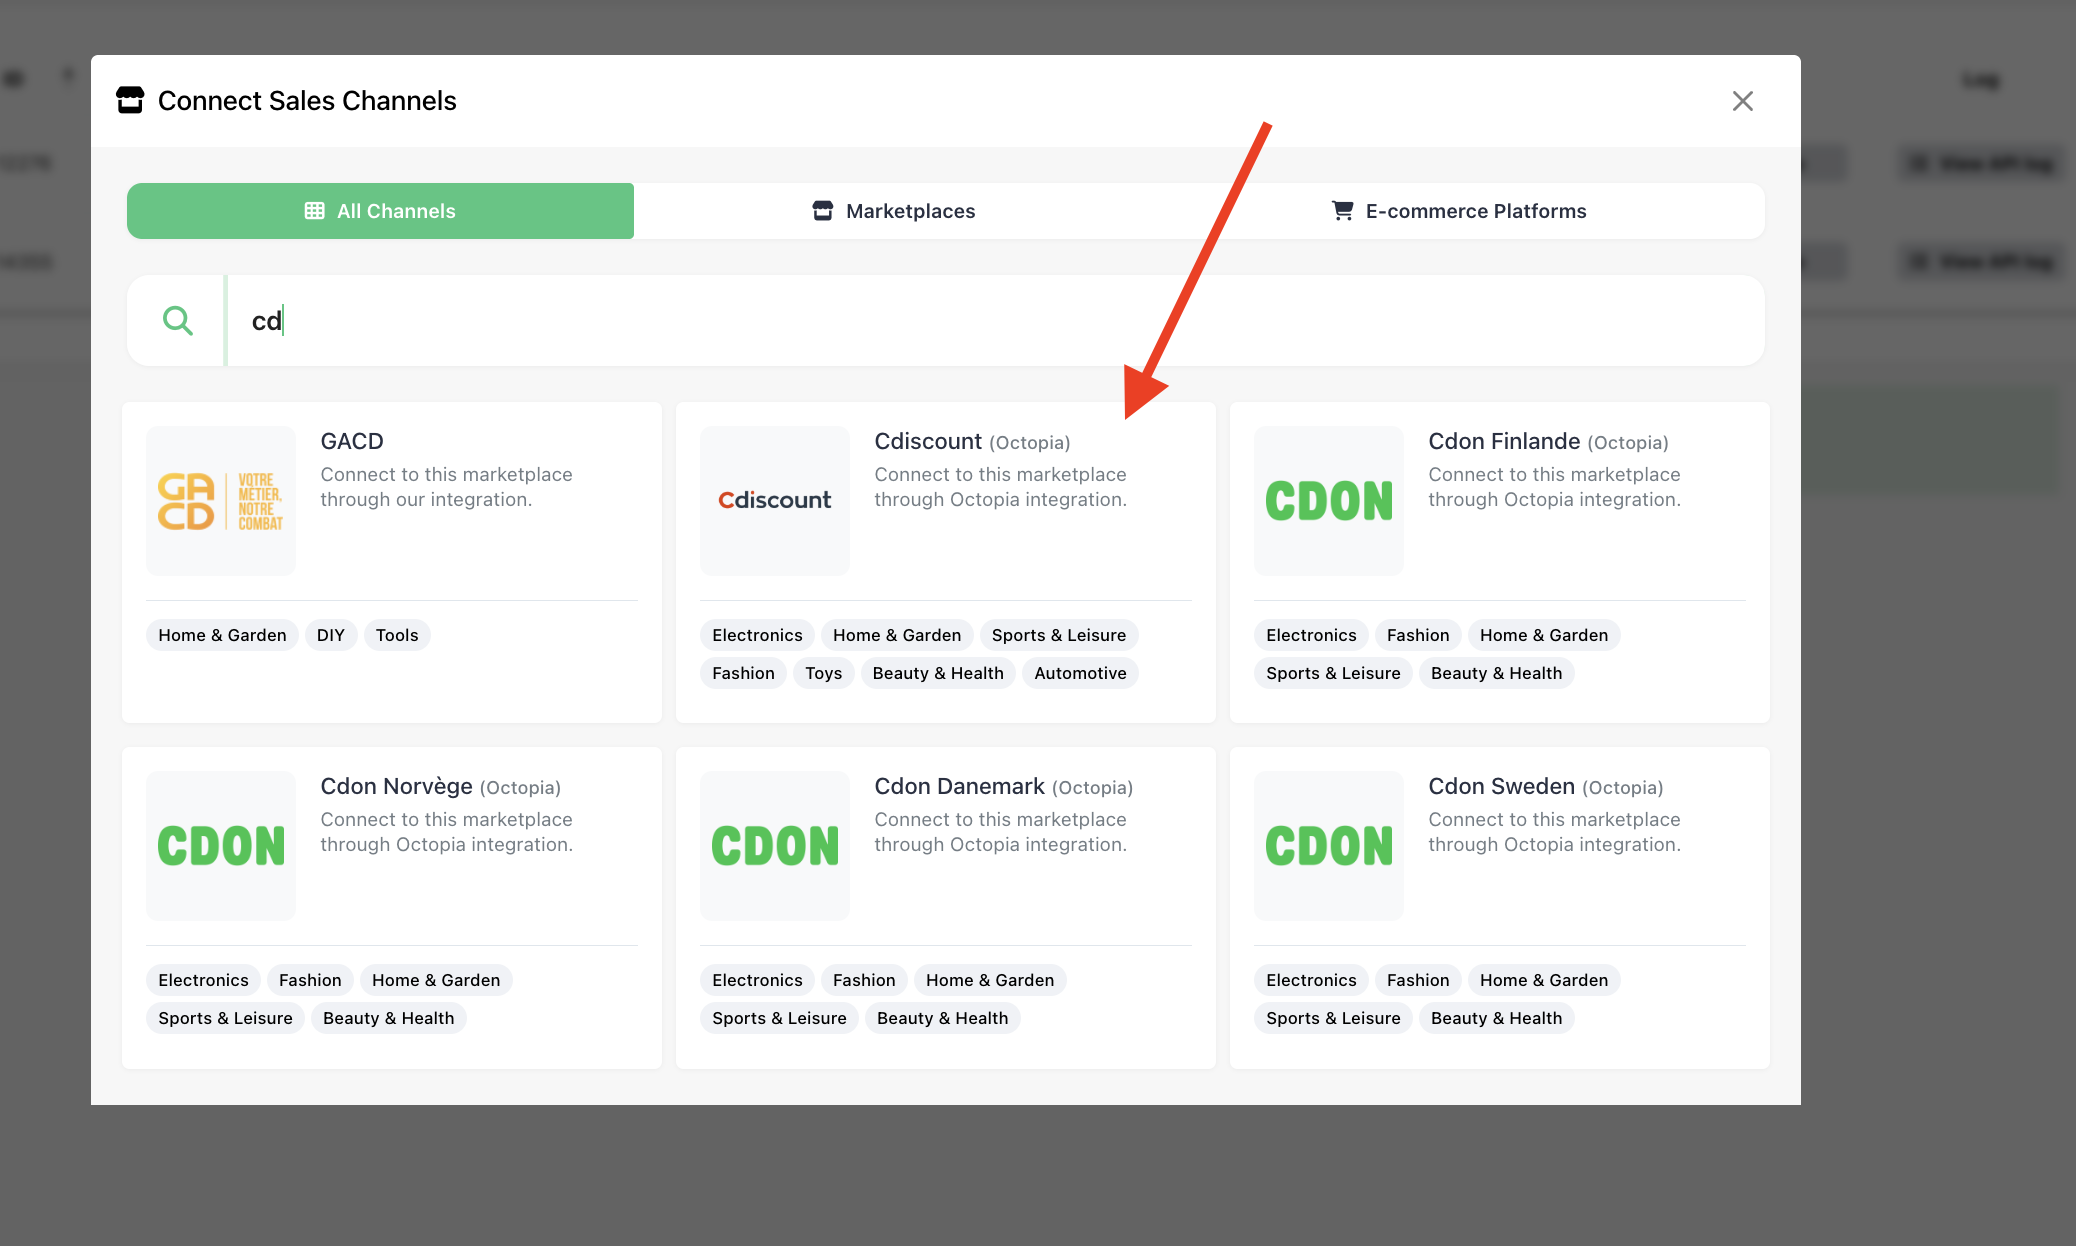The image size is (2076, 1246).
Task: Open the E-commerce Platforms tab
Action: 1459,211
